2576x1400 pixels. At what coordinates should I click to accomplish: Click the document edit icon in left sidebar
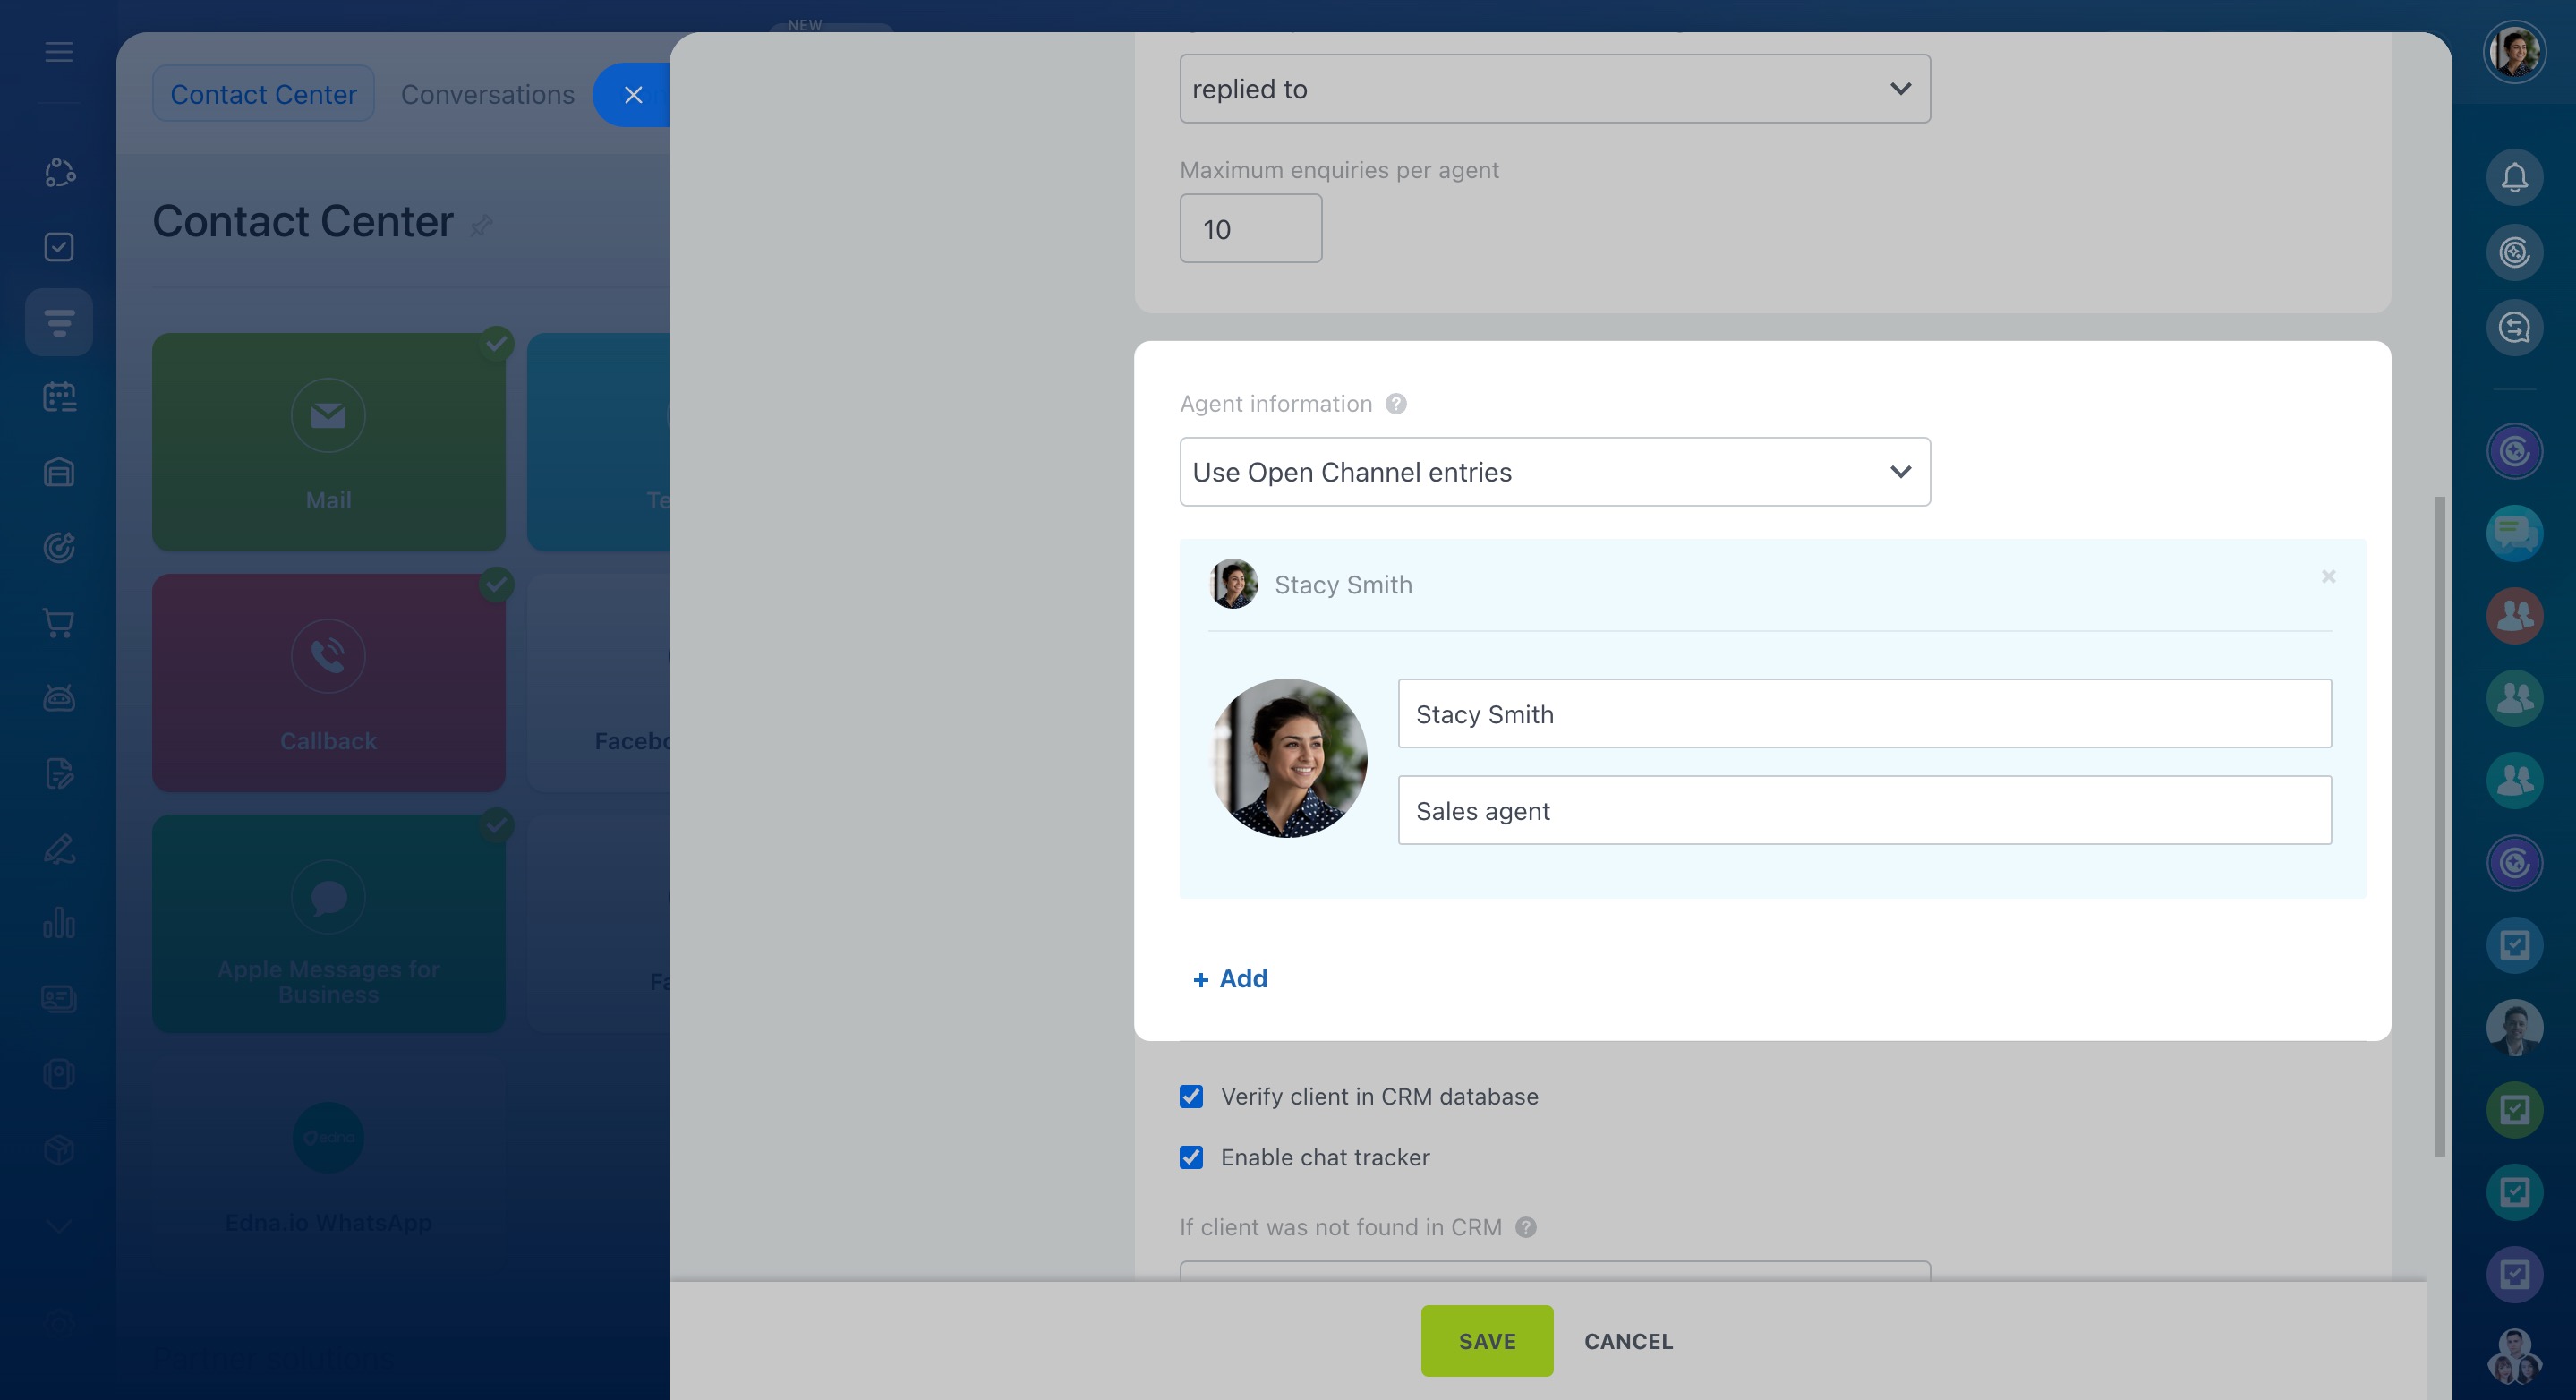59,773
